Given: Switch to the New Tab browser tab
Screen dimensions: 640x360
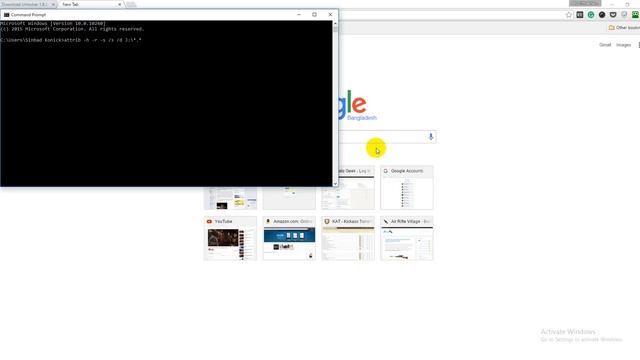Looking at the screenshot, I should coord(90,4).
